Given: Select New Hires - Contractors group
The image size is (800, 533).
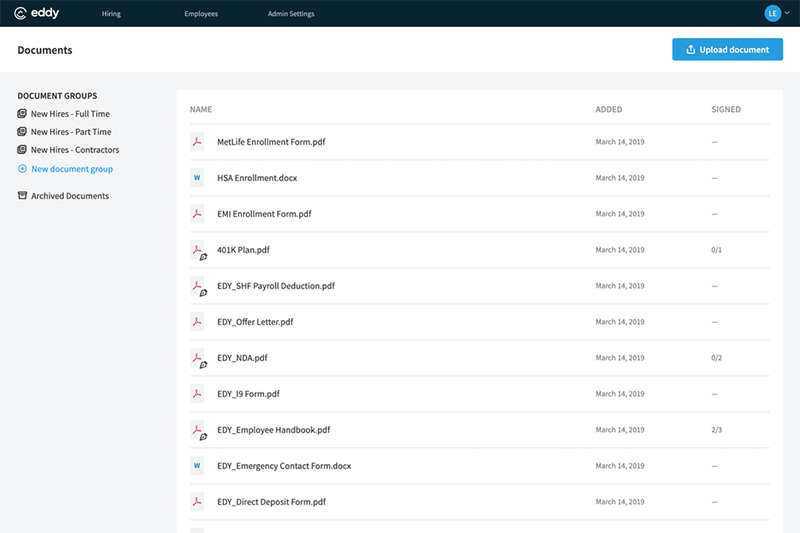Looking at the screenshot, I should [74, 150].
